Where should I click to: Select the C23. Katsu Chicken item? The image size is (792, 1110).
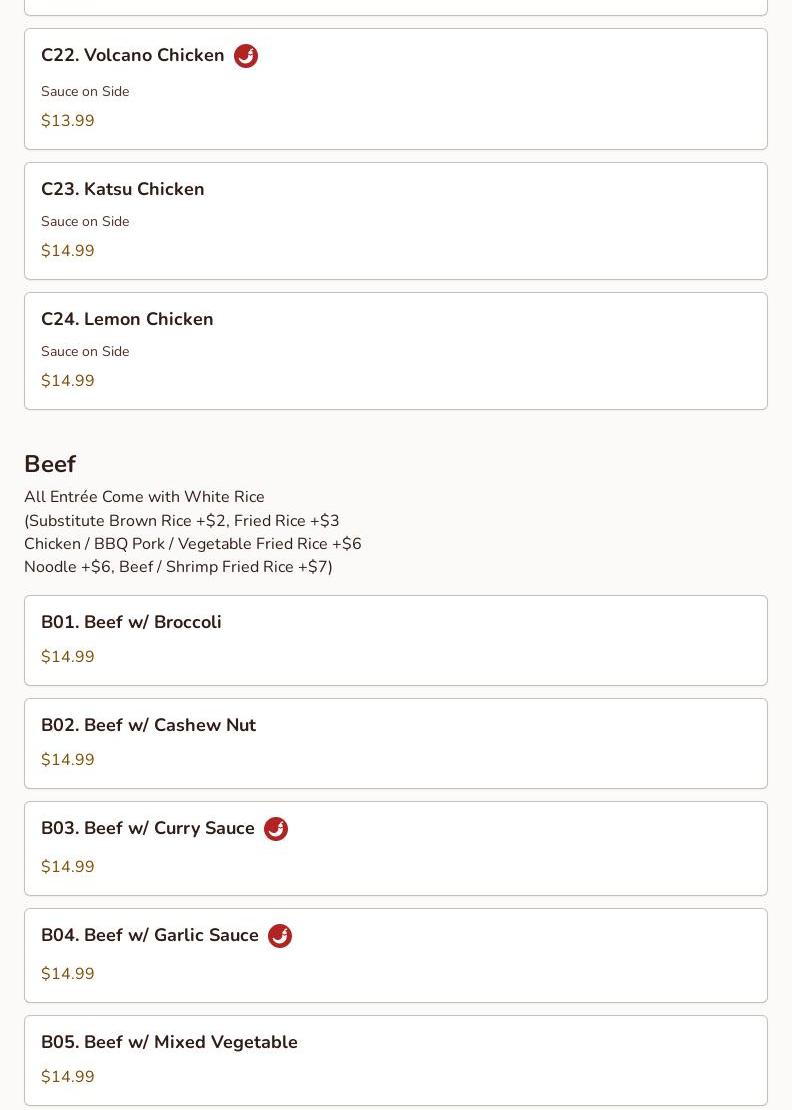click(396, 221)
